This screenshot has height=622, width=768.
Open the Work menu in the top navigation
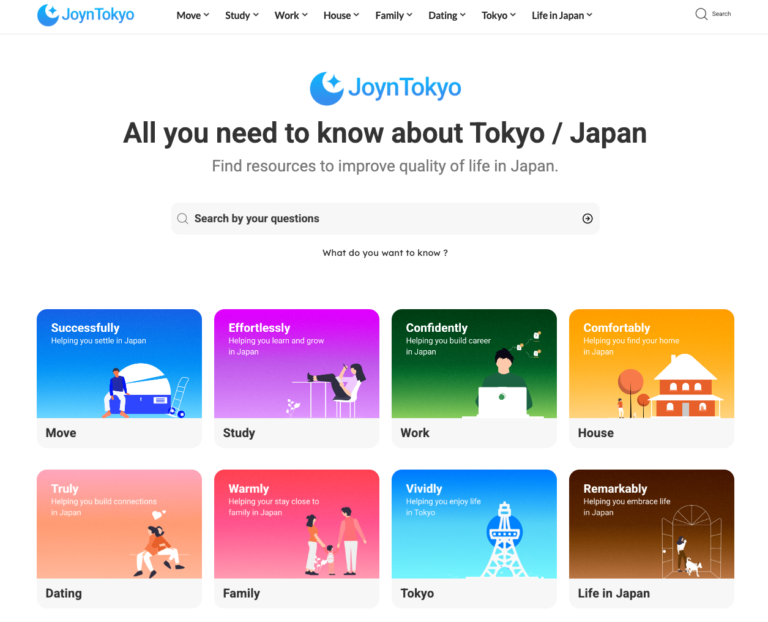point(291,15)
